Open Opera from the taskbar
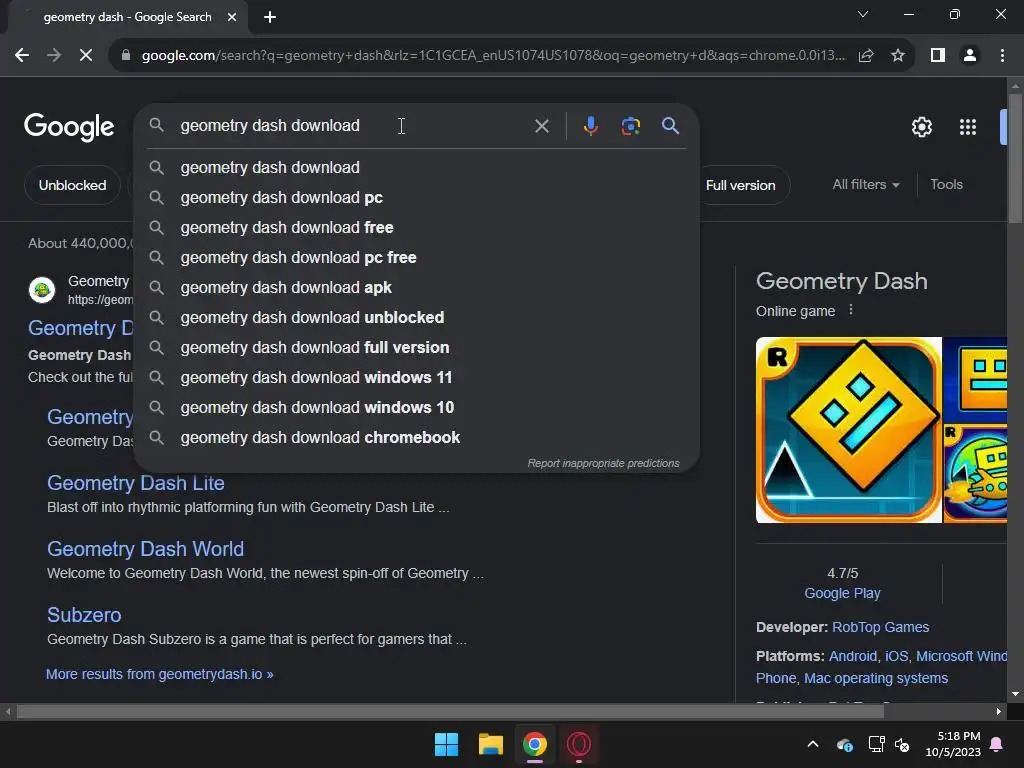The width and height of the screenshot is (1024, 768). point(579,744)
